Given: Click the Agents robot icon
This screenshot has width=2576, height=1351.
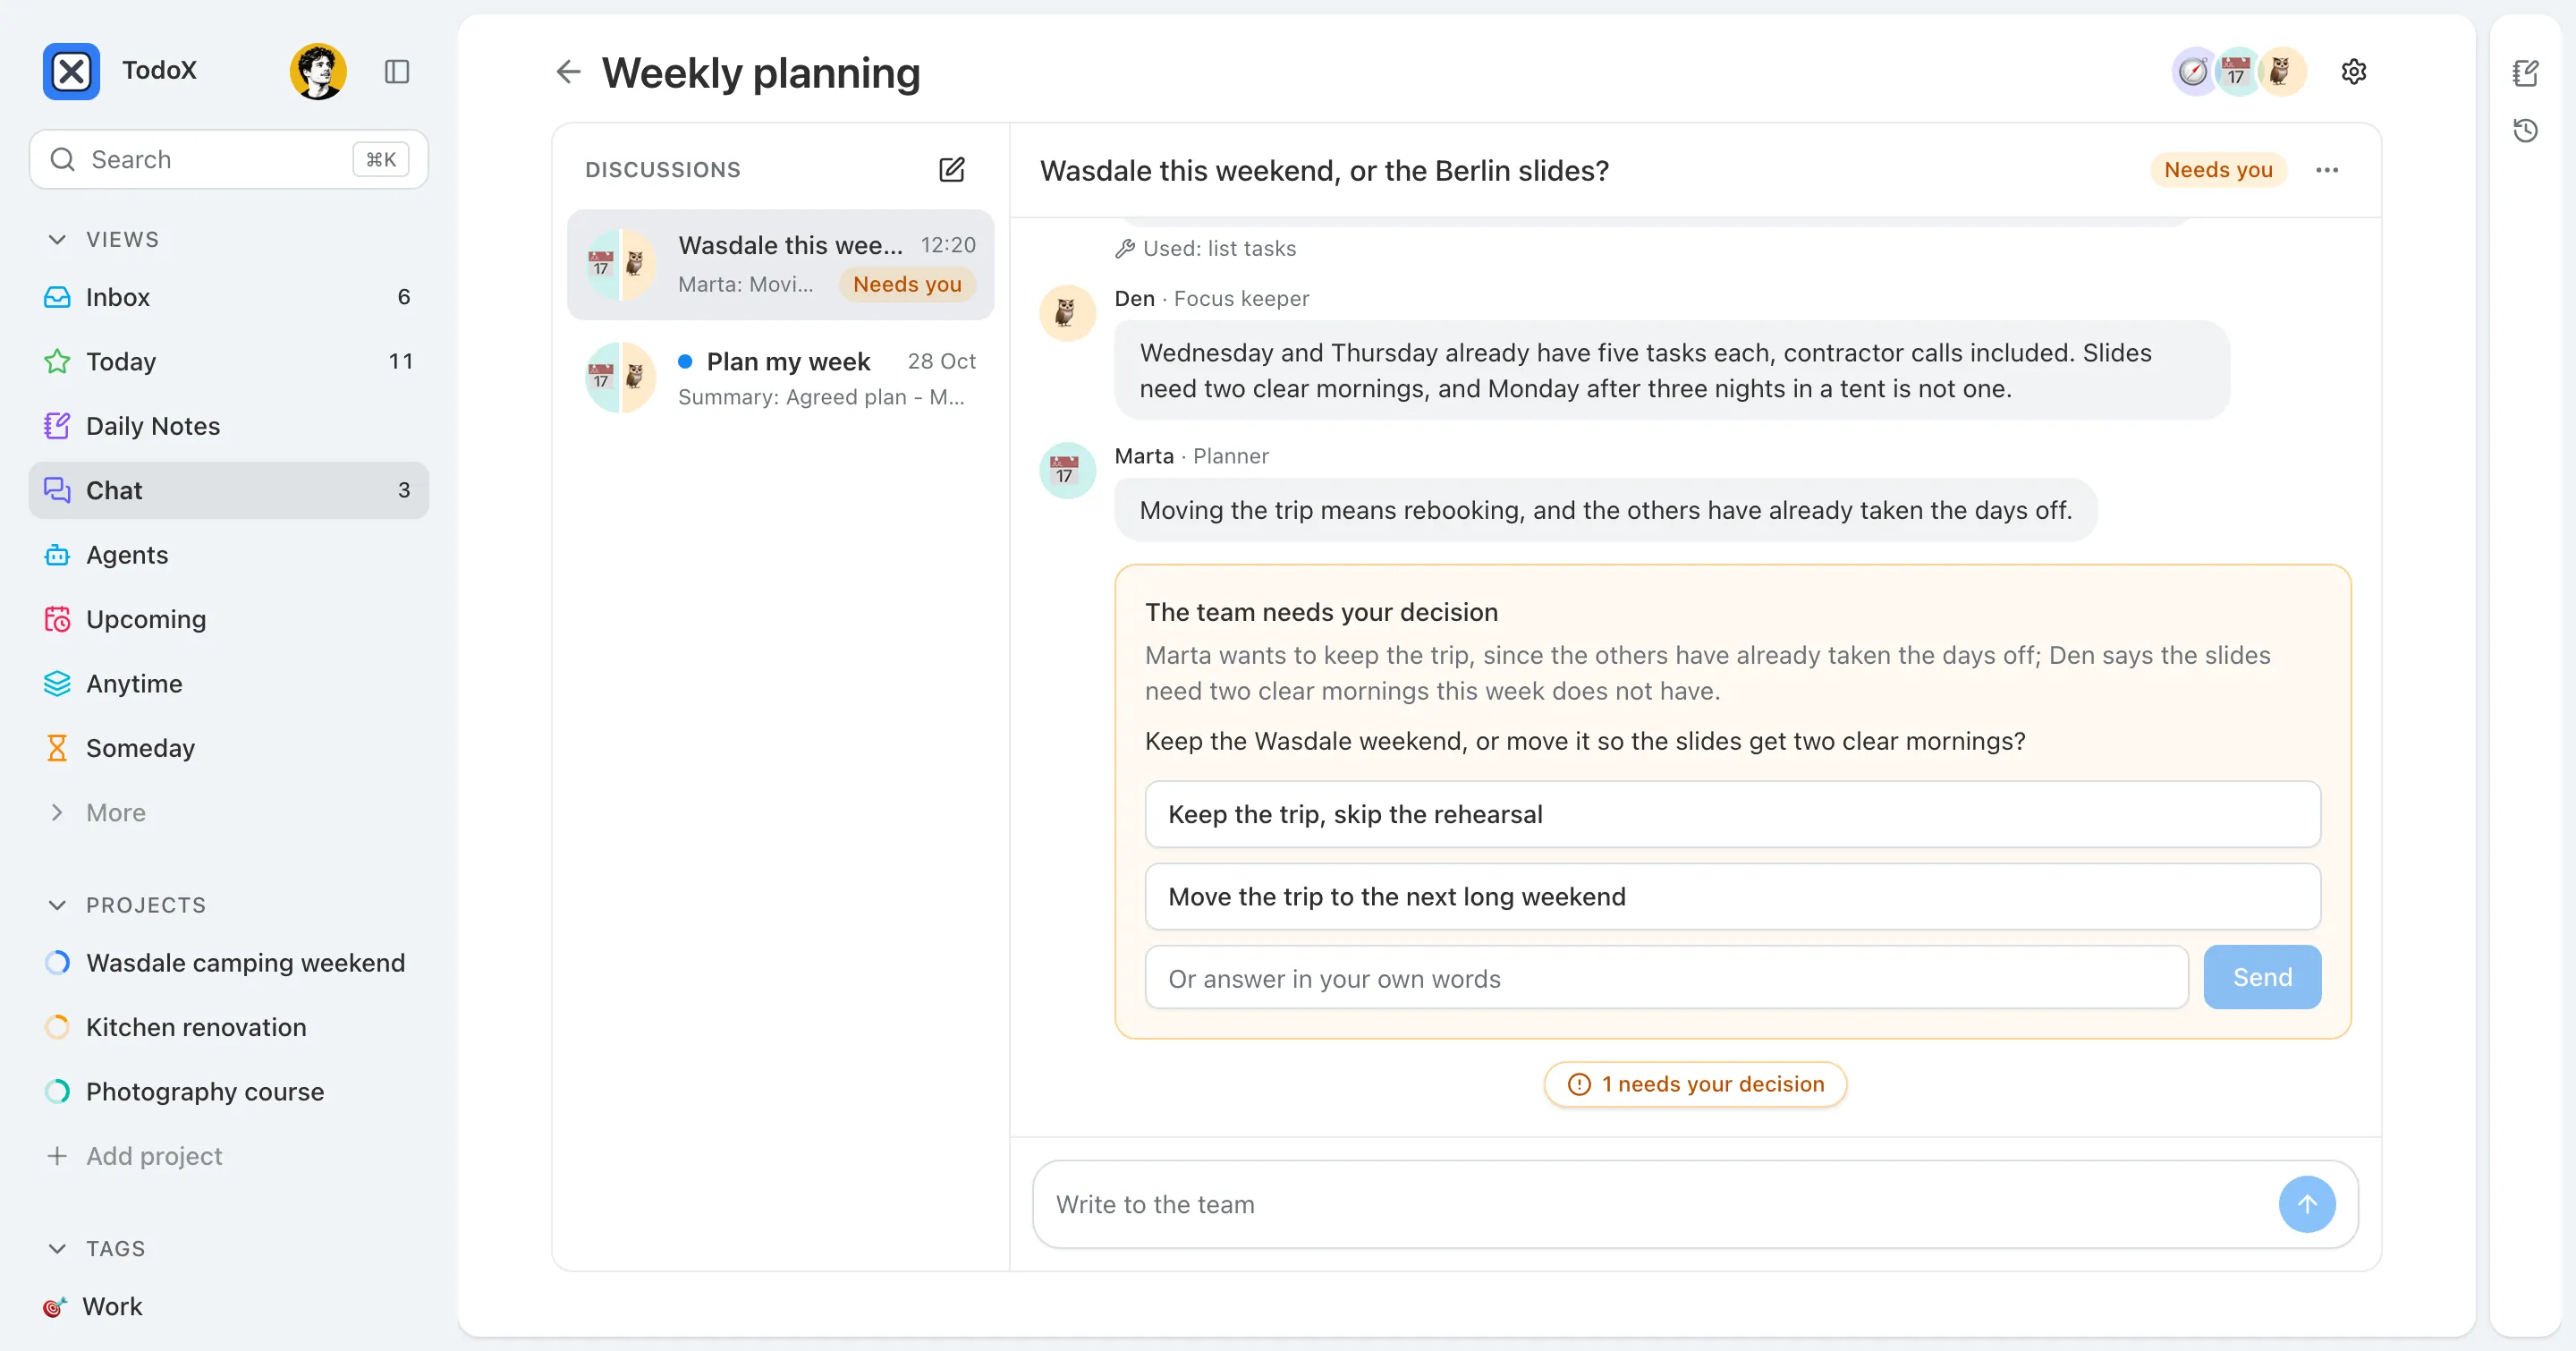Looking at the screenshot, I should click(57, 555).
